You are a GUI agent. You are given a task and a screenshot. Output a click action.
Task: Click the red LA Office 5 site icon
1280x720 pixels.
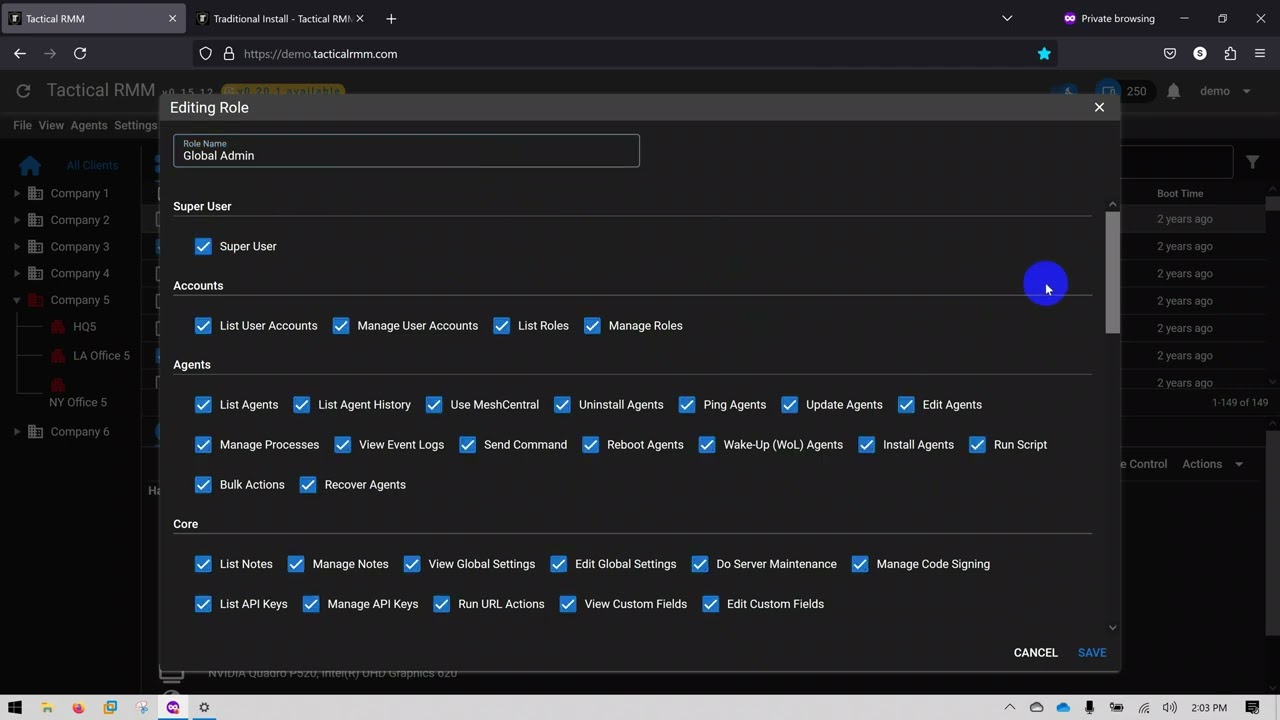57,356
